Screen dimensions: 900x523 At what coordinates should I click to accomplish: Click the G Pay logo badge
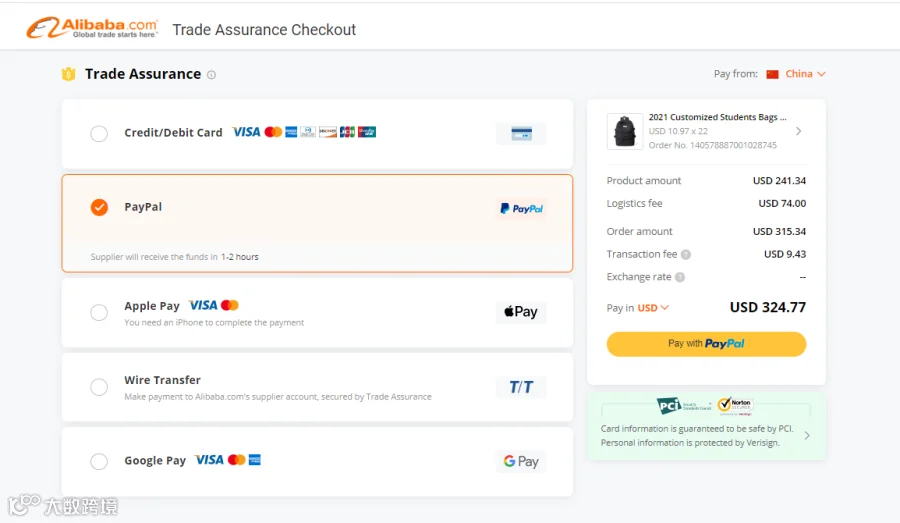click(521, 461)
